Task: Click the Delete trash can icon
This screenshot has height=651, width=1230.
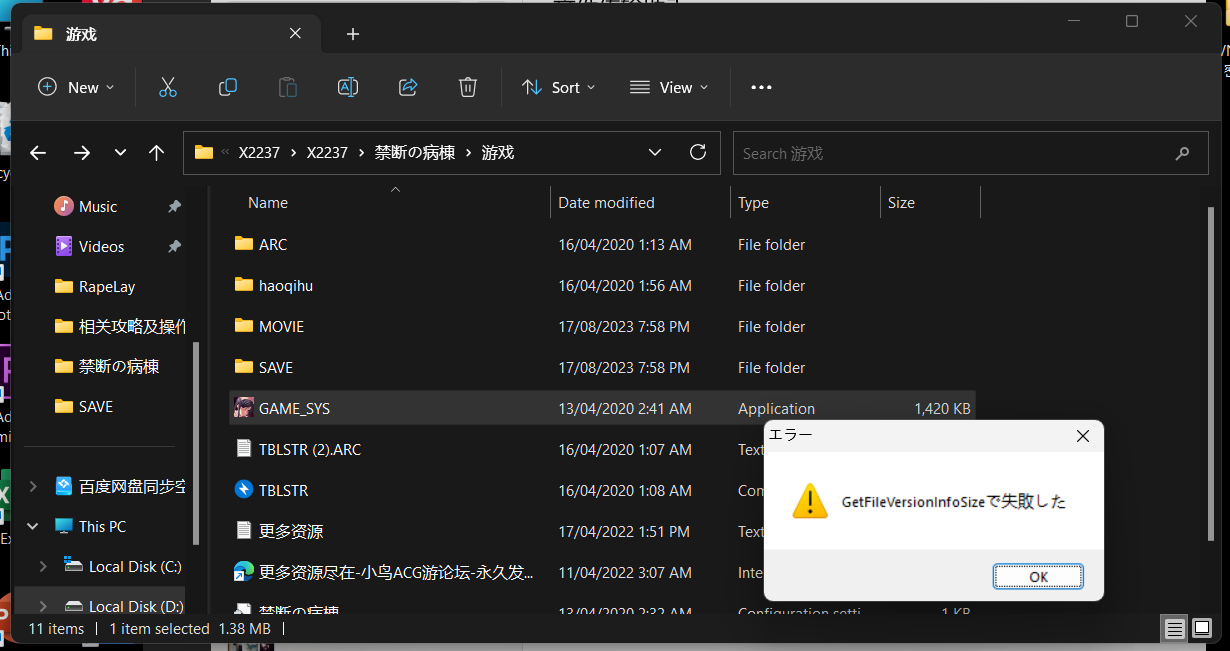Action: (x=468, y=87)
